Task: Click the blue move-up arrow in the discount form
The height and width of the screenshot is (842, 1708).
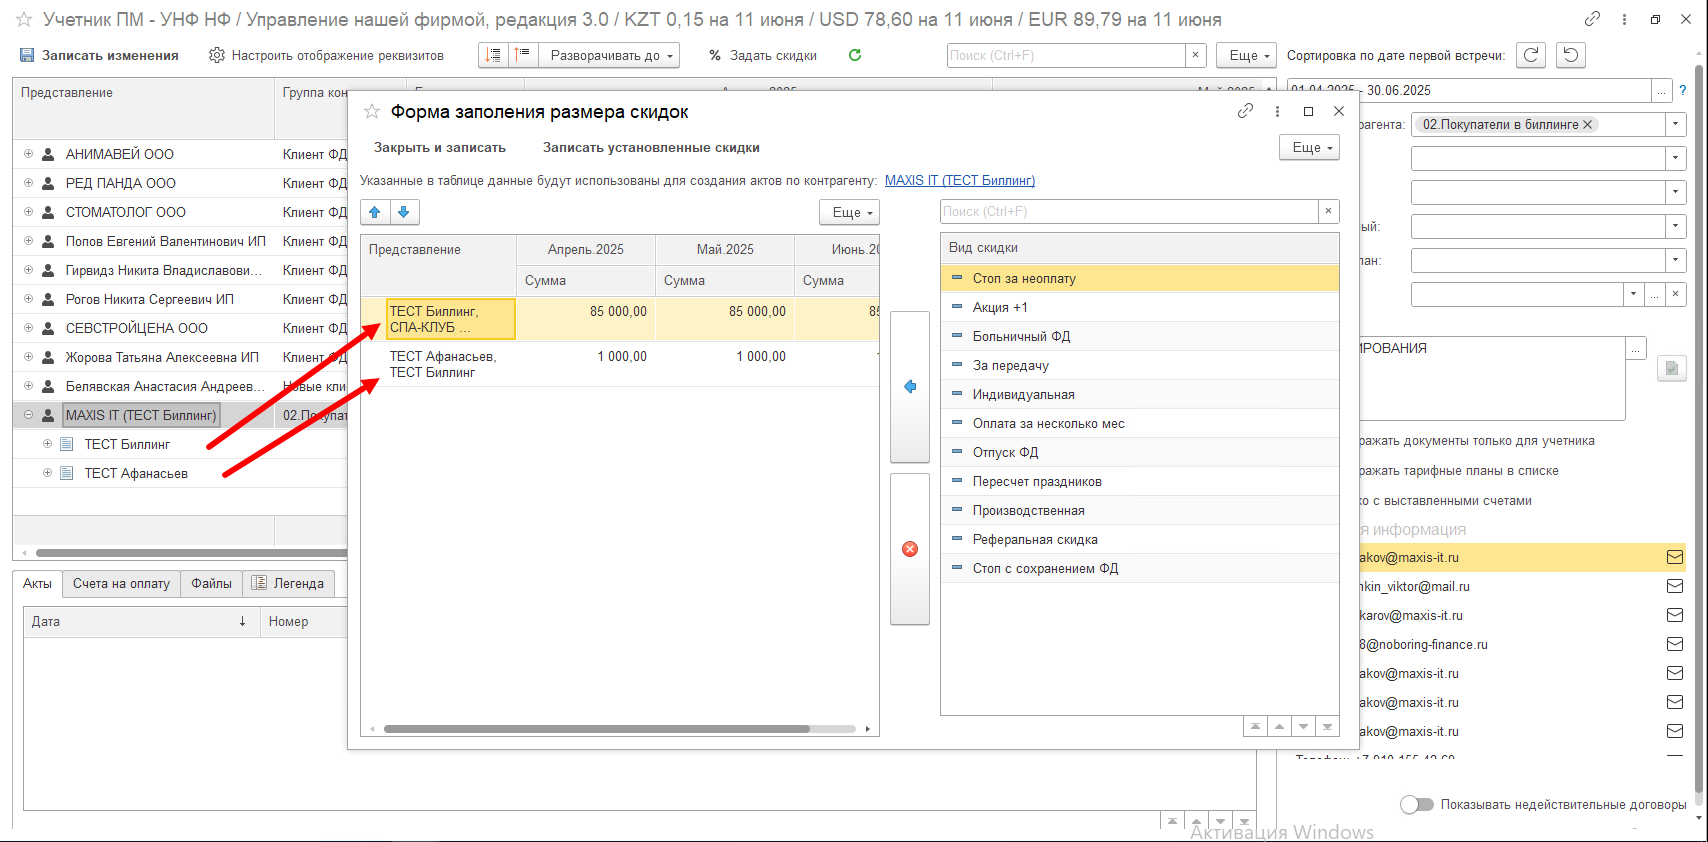Action: (x=375, y=212)
